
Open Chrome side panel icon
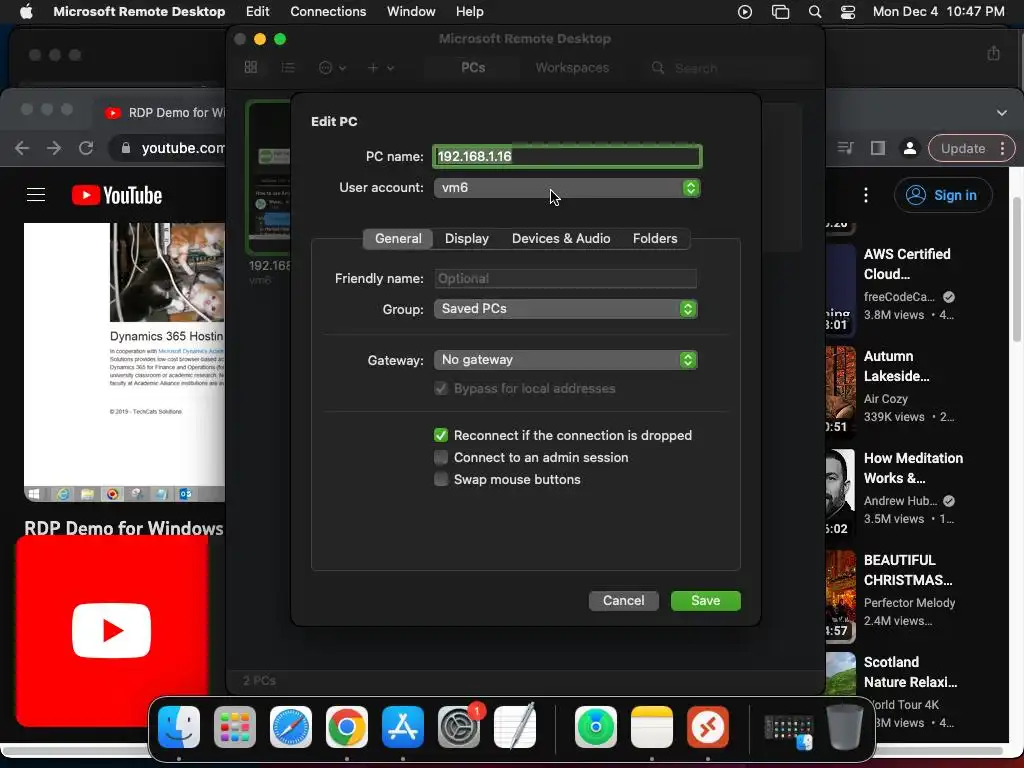(878, 148)
